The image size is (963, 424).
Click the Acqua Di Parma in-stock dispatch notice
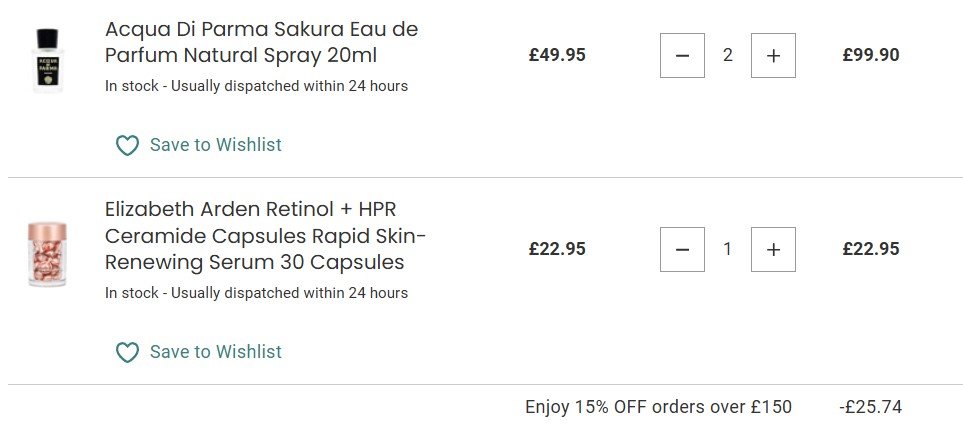coord(256,86)
